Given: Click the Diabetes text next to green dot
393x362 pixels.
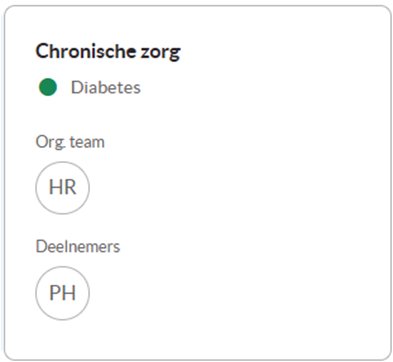Looking at the screenshot, I should click(106, 87).
